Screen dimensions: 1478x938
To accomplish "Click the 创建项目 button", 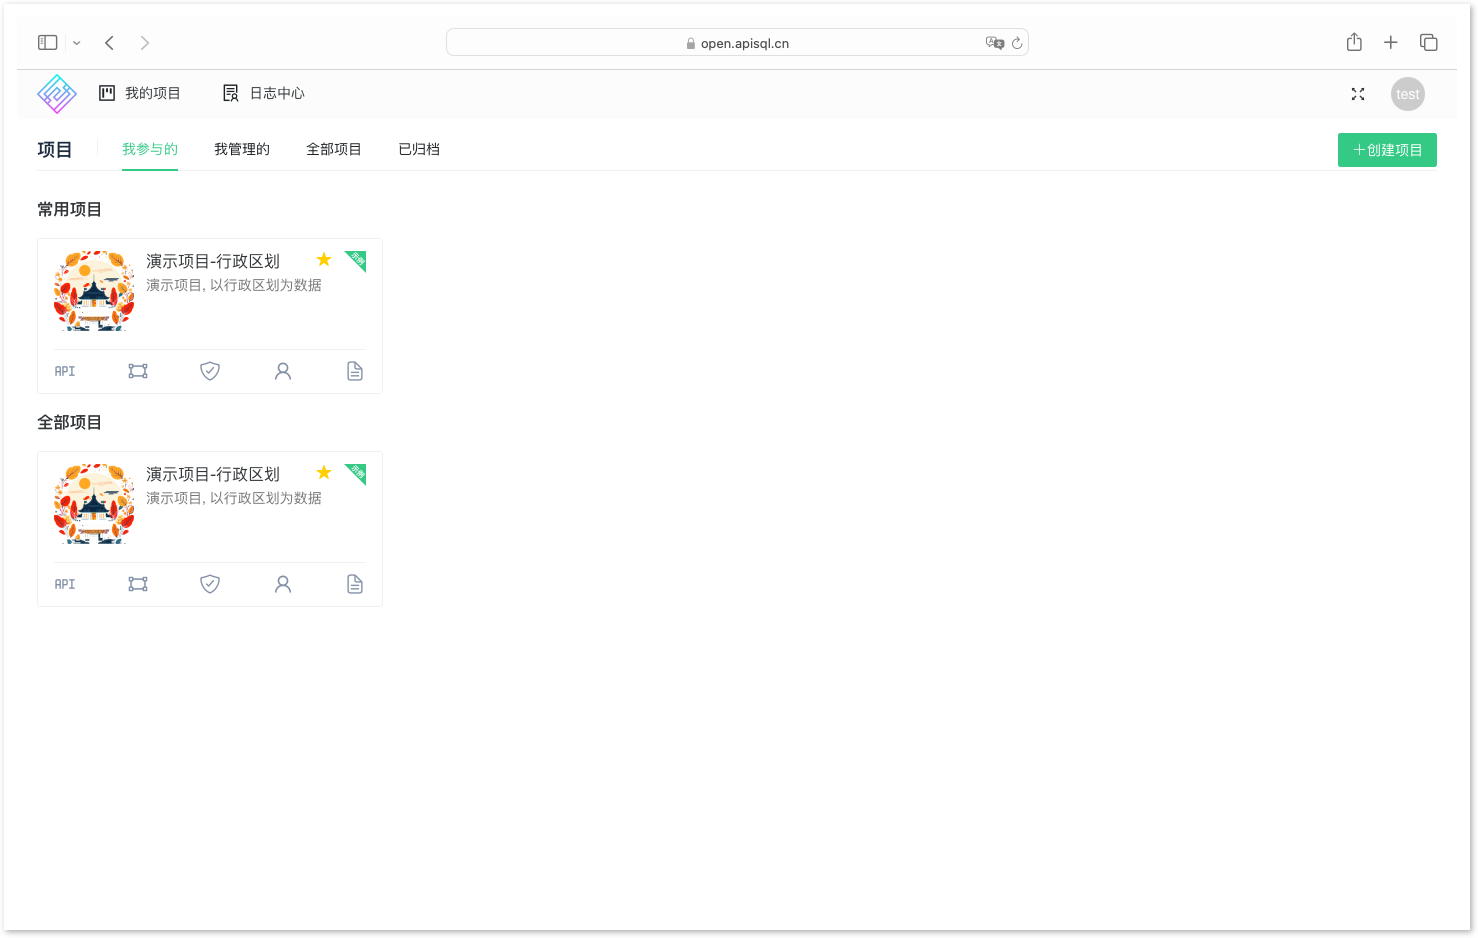I will click(x=1387, y=150).
